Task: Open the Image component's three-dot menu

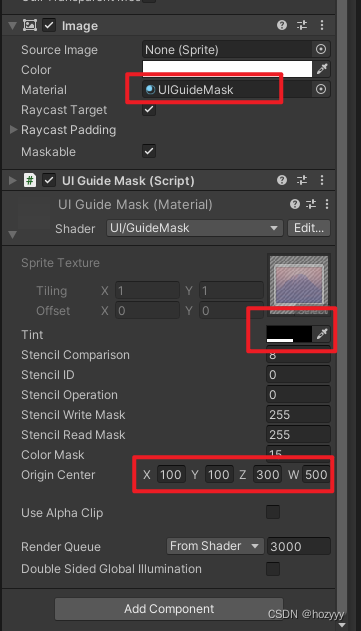Action: 322,25
